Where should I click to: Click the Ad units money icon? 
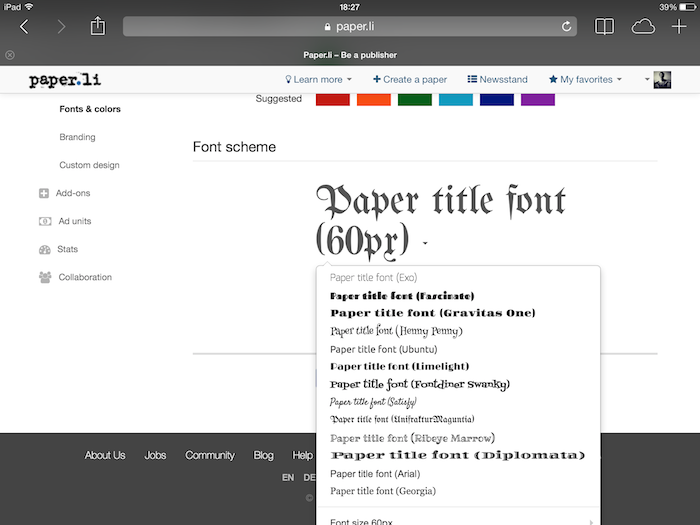click(45, 221)
